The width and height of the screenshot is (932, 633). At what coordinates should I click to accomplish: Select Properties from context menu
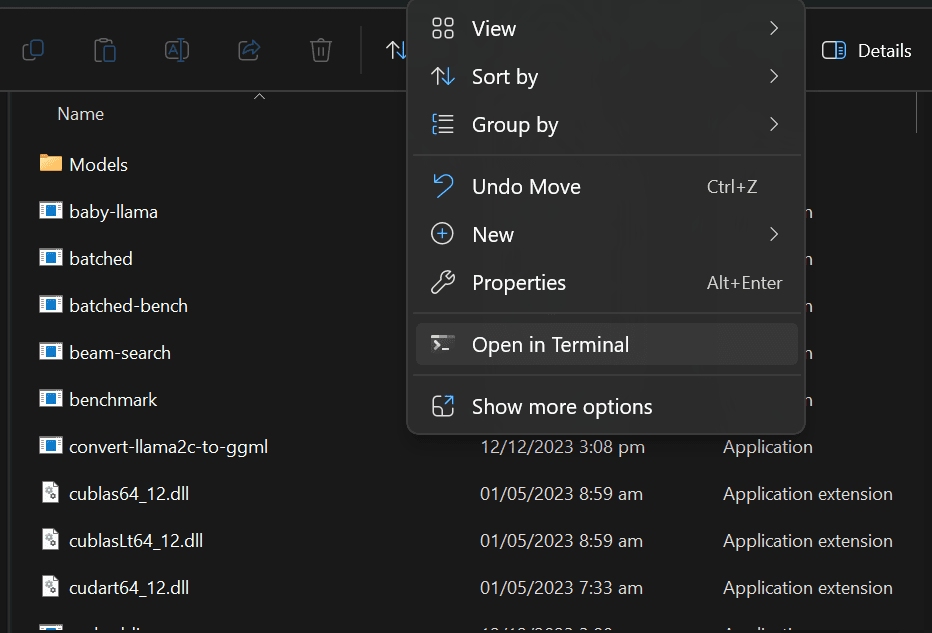[606, 283]
